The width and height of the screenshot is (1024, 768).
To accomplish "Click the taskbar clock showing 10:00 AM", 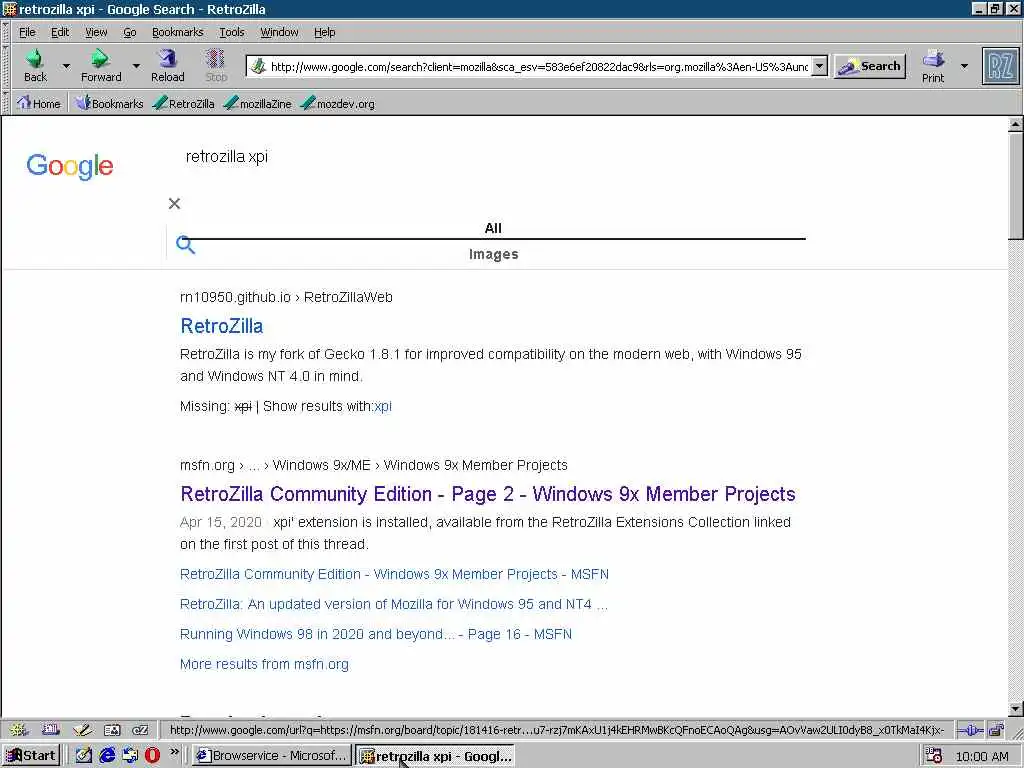I will (982, 756).
